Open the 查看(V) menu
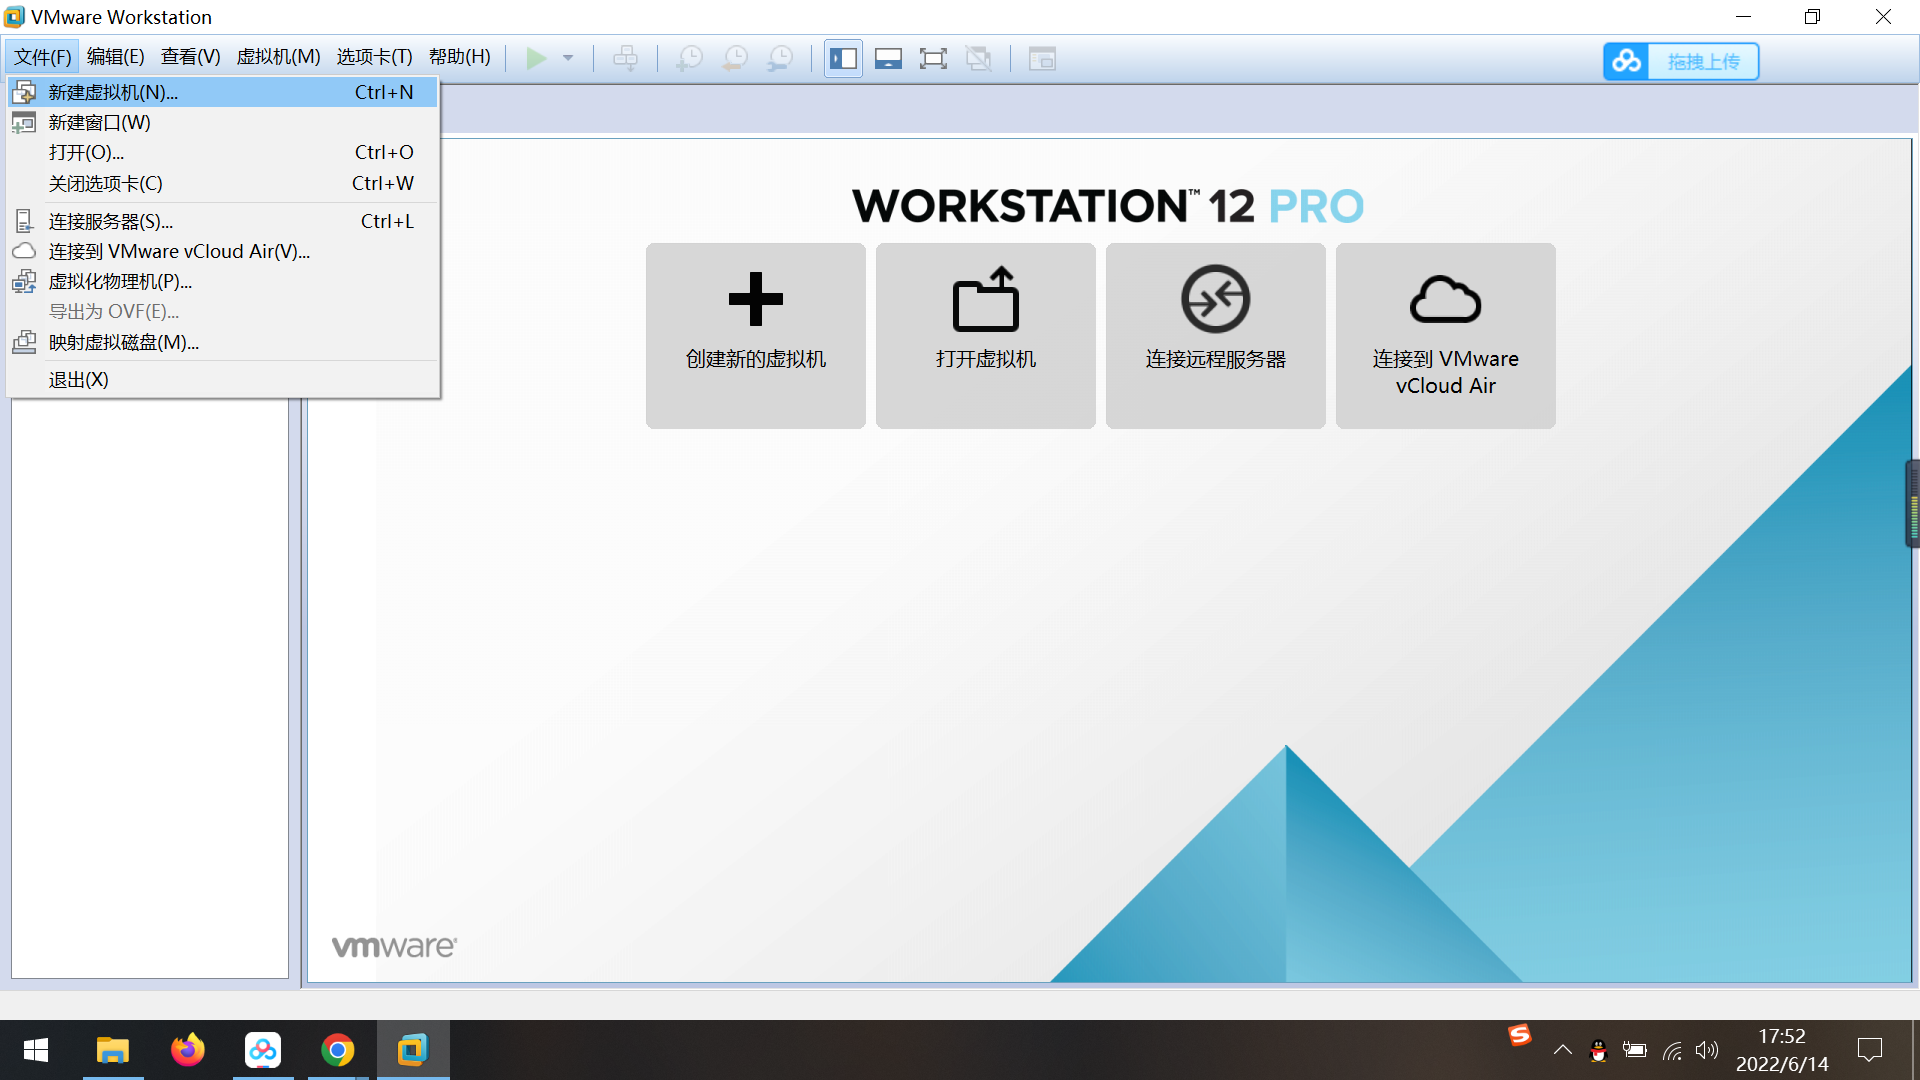 coord(190,57)
